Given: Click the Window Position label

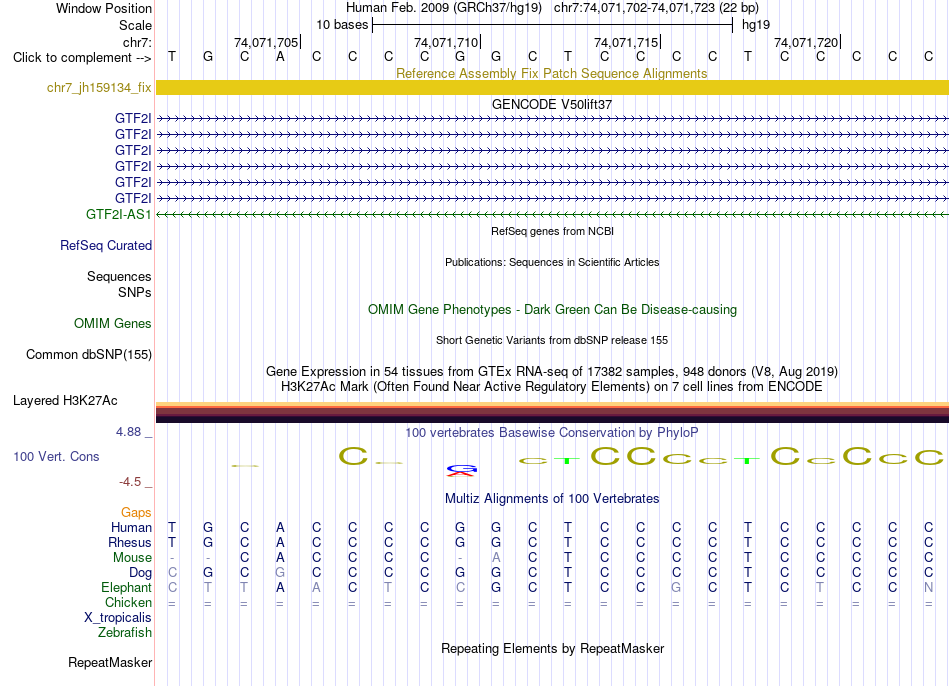Looking at the screenshot, I should (104, 8).
